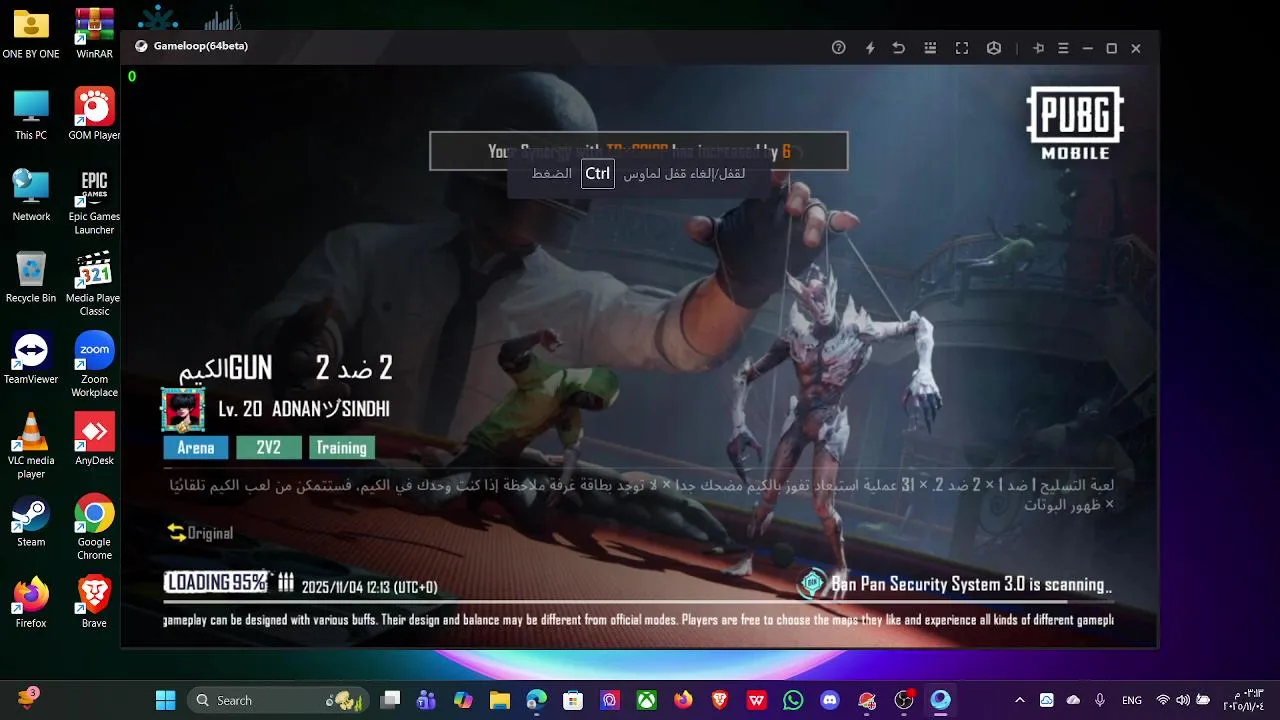The width and height of the screenshot is (1280, 720).
Task: Open TeamViewer desktop shortcut
Action: click(x=31, y=359)
